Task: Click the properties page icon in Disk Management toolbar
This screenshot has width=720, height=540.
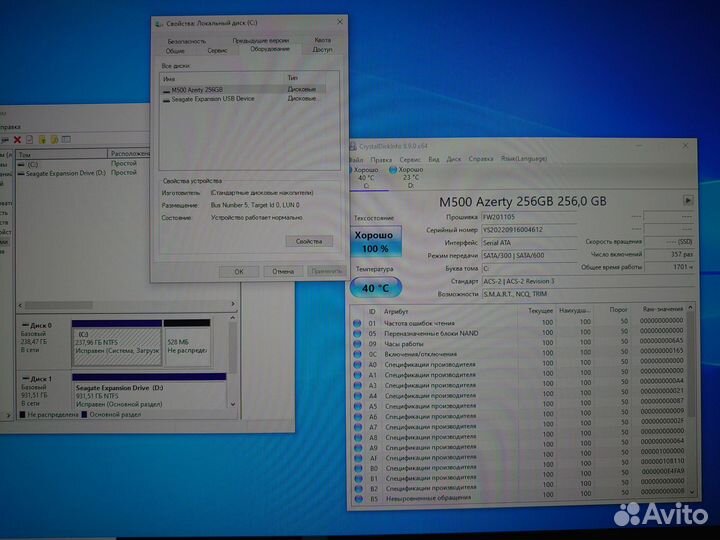Action: (x=29, y=140)
